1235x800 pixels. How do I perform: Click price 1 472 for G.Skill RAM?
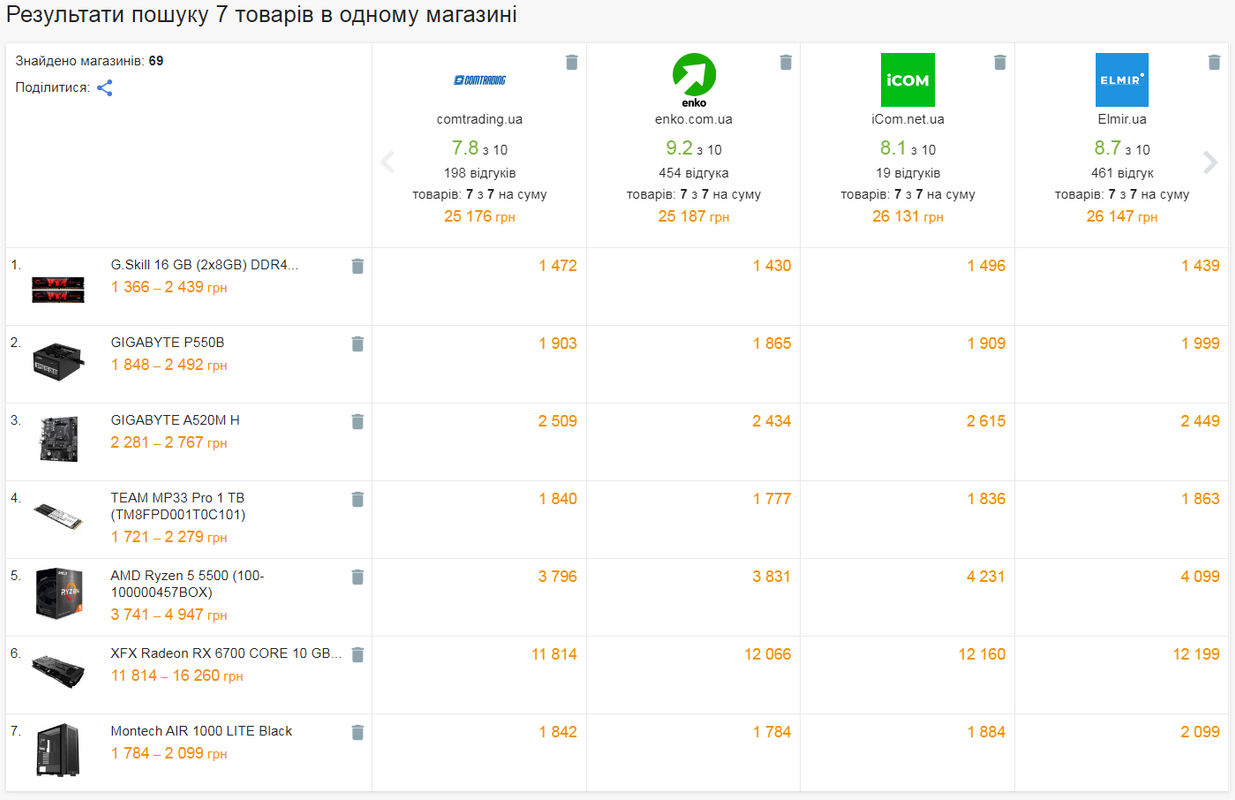[558, 266]
